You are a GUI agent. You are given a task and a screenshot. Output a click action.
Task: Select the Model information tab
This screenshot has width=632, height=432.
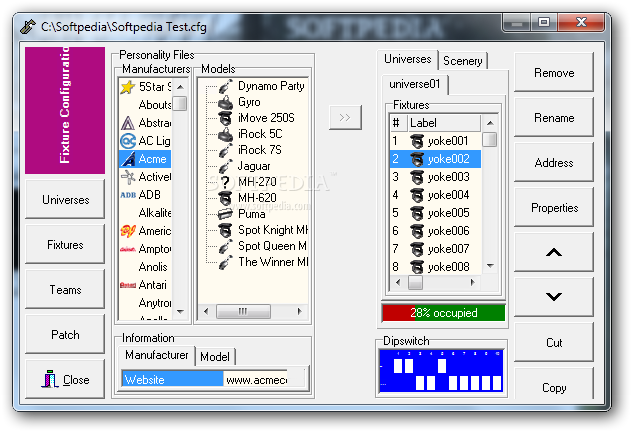point(215,357)
